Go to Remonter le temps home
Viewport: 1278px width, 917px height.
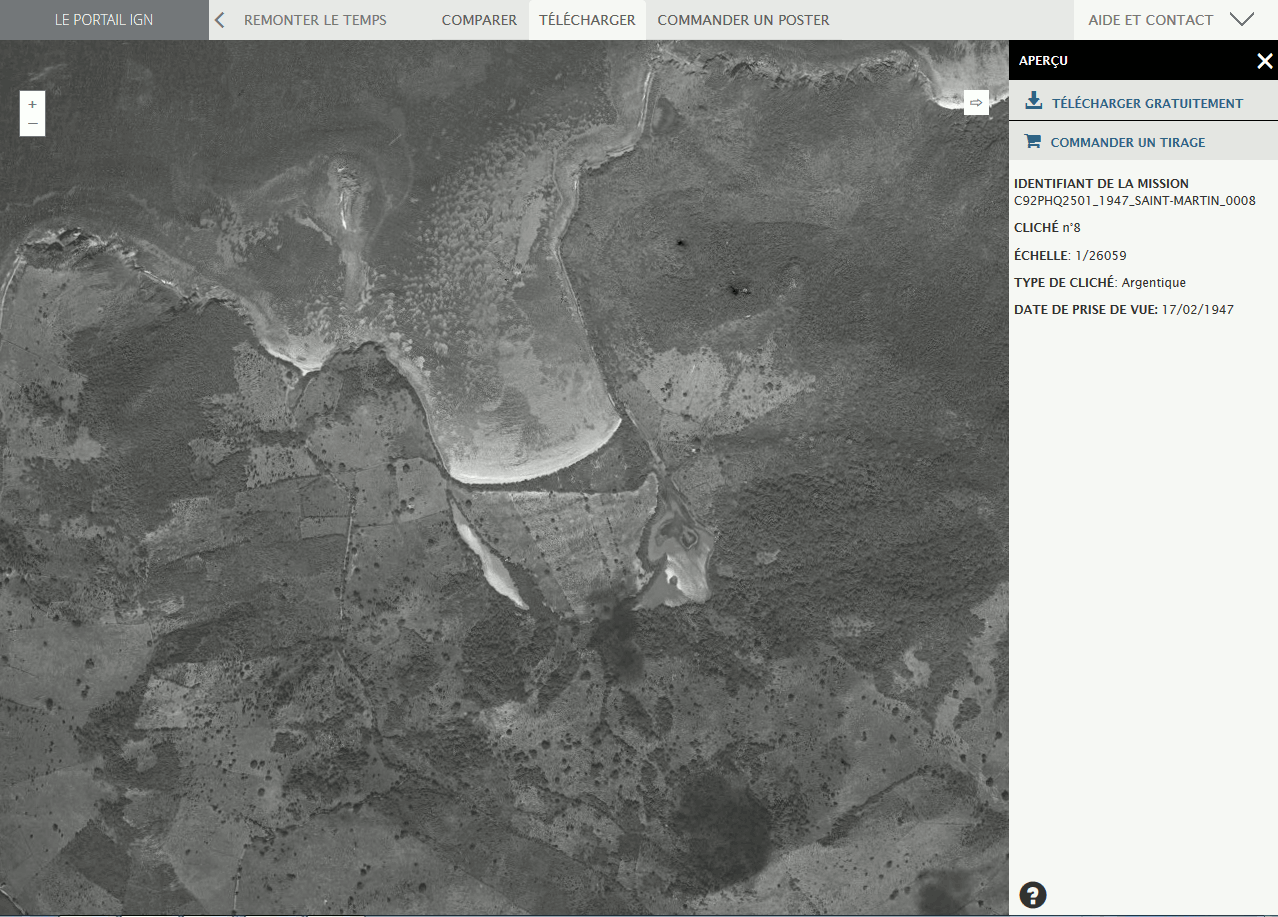pyautogui.click(x=315, y=20)
